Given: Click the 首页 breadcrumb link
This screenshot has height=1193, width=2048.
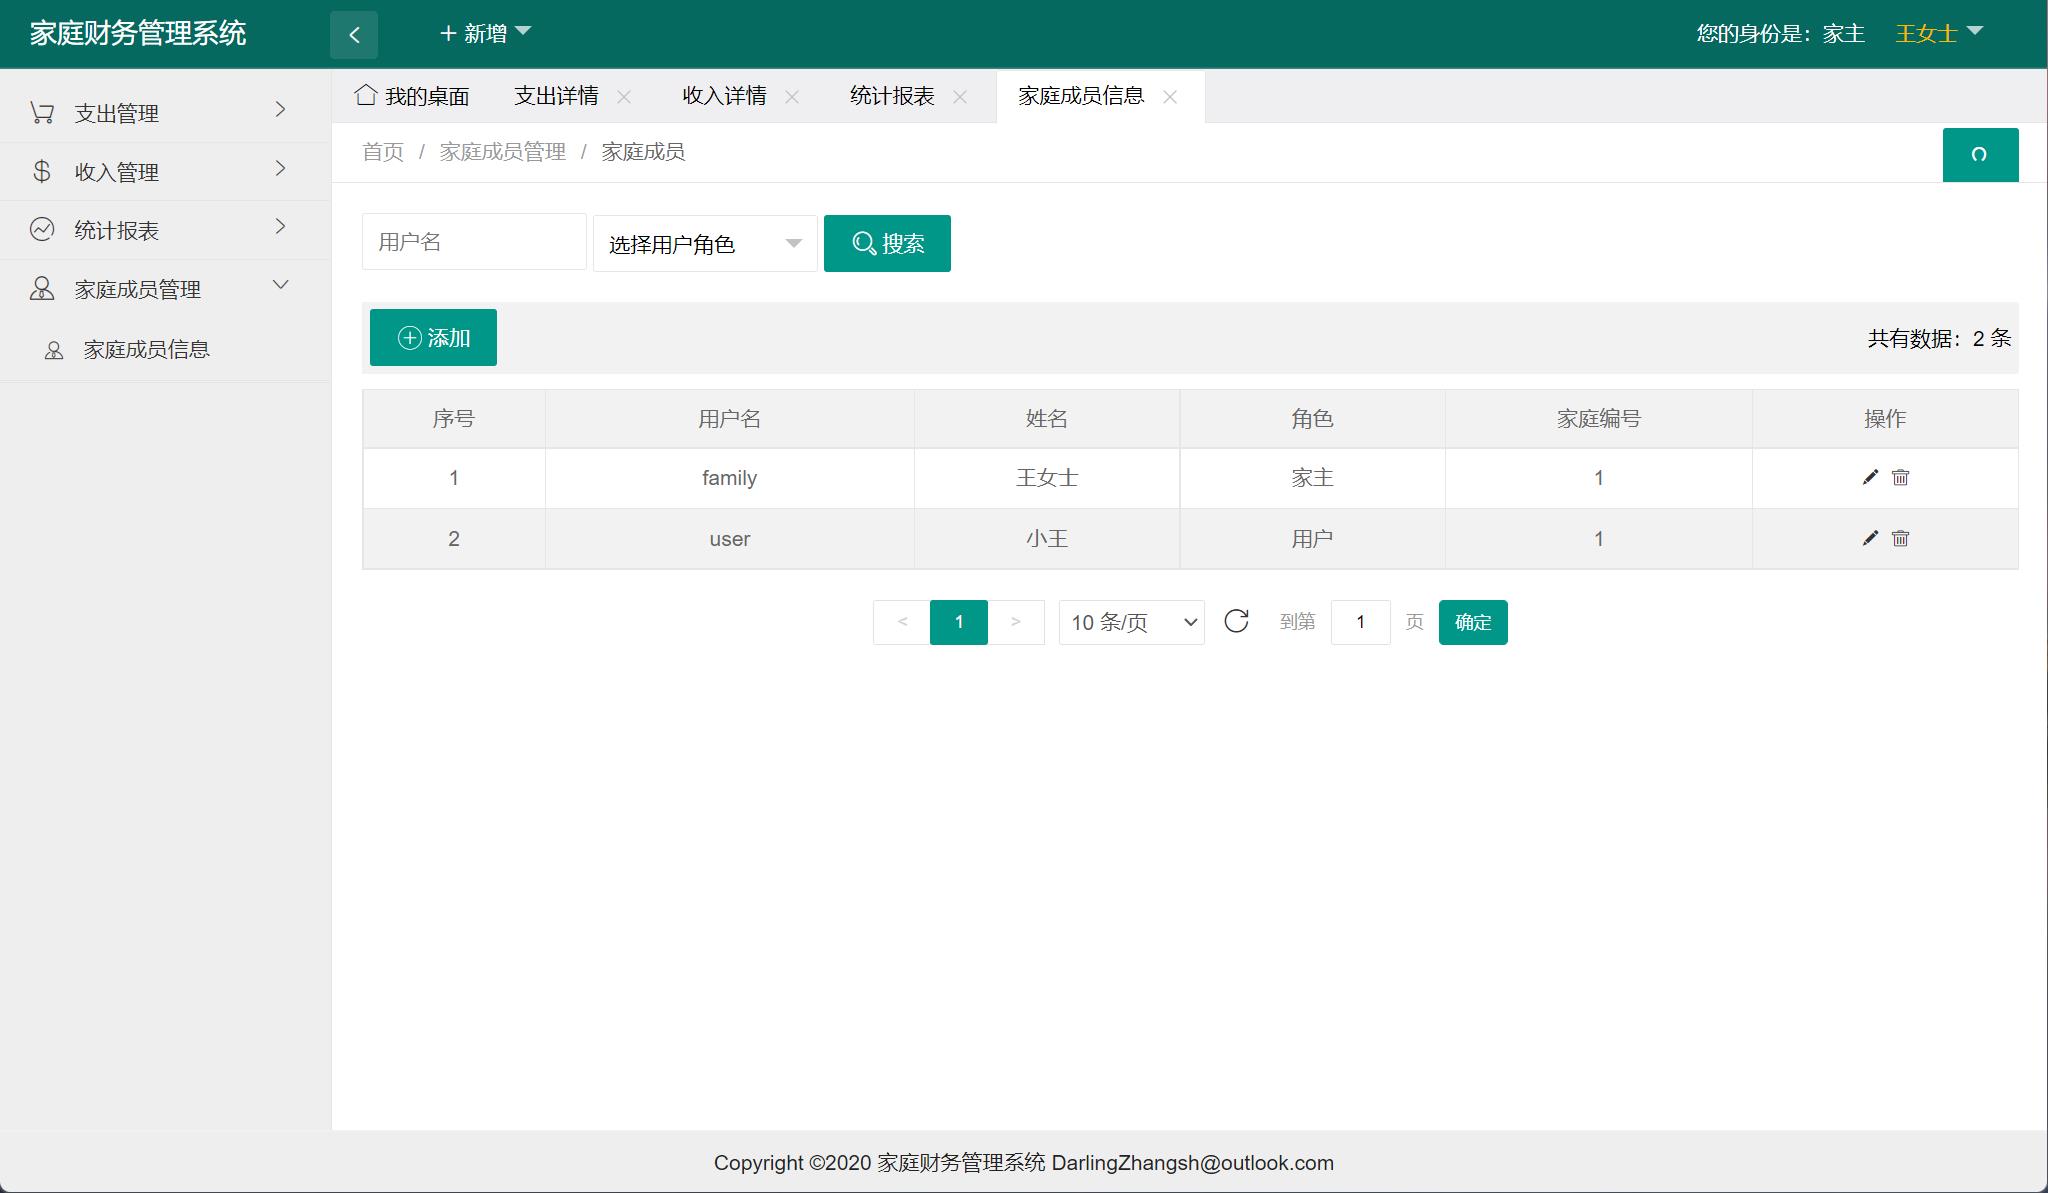Looking at the screenshot, I should tap(382, 152).
